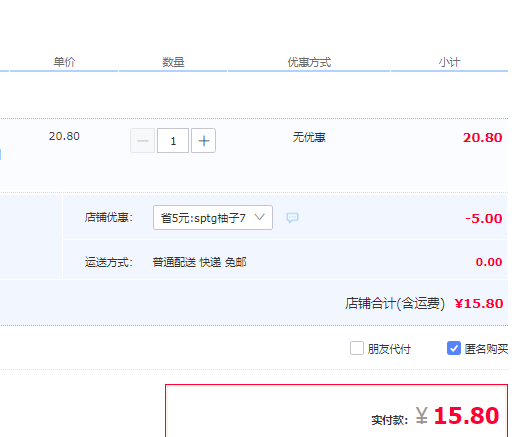This screenshot has height=437, width=520.
Task: Select the 数量 column header
Action: point(173,62)
